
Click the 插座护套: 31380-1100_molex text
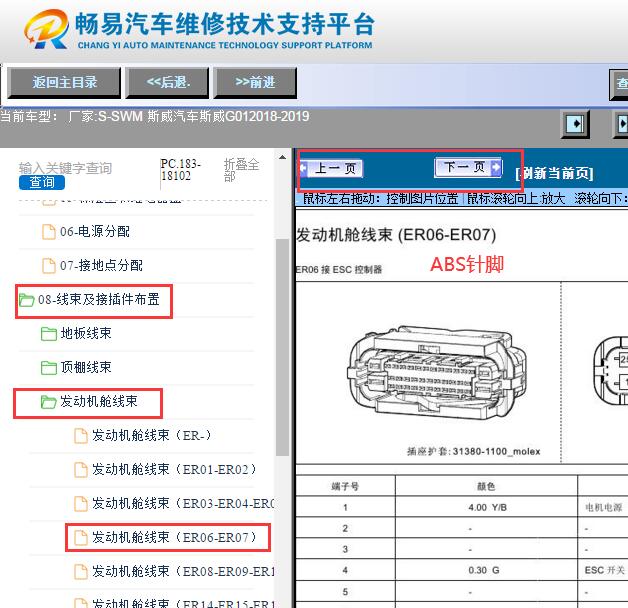[x=473, y=451]
